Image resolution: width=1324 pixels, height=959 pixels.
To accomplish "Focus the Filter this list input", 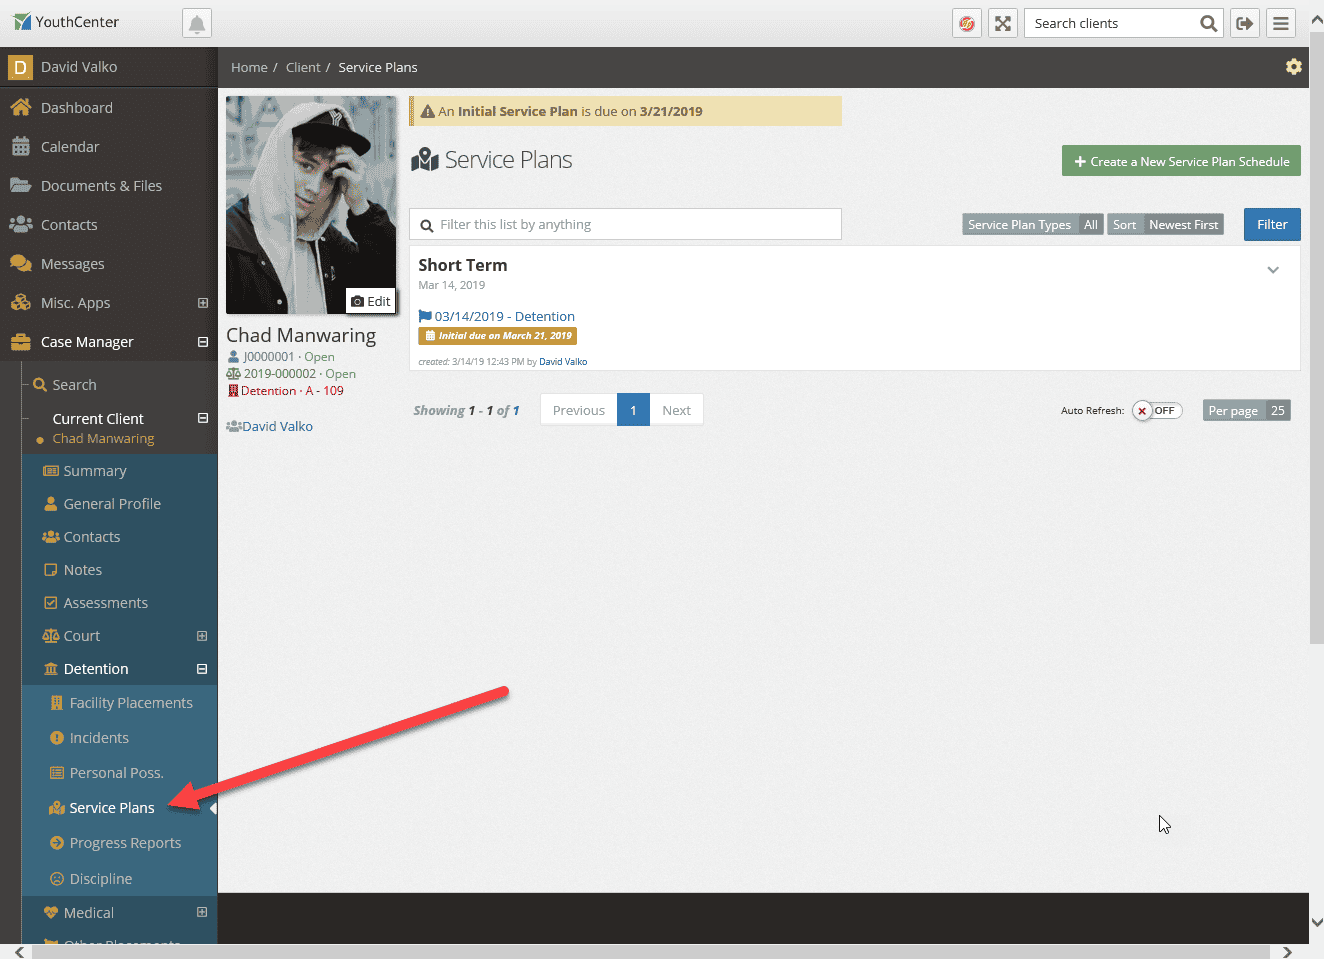I will point(625,224).
